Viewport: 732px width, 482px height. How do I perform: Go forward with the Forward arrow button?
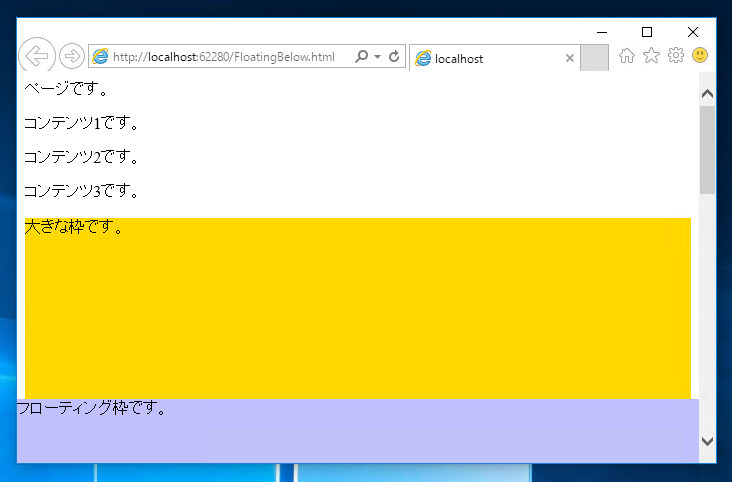[x=72, y=57]
